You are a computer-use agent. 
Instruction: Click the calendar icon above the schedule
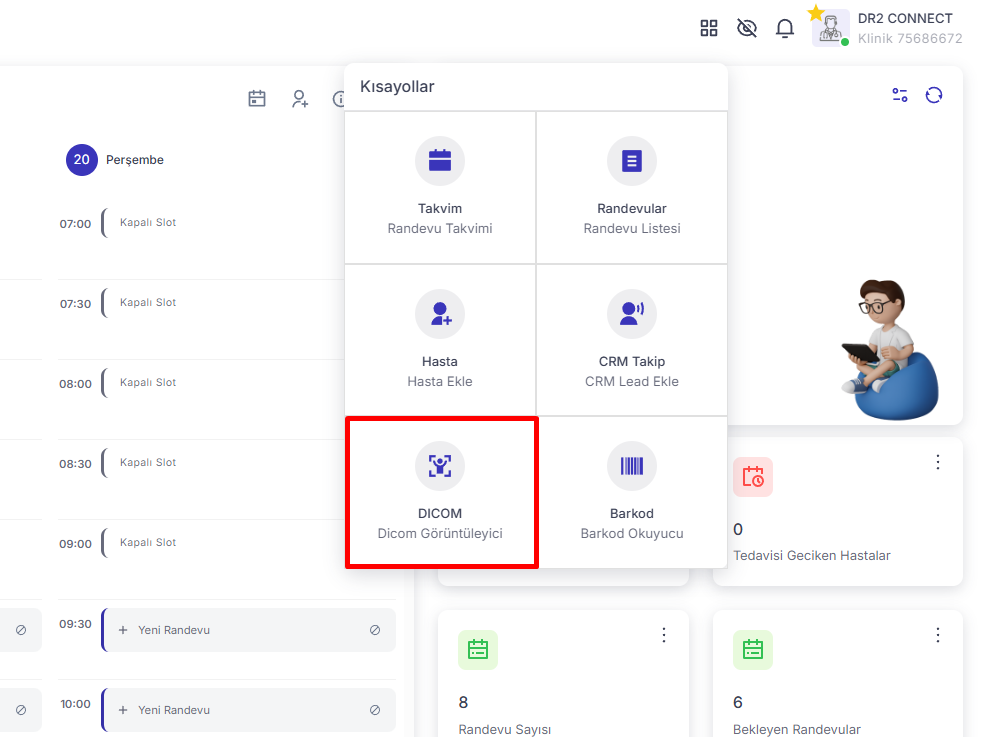[257, 98]
